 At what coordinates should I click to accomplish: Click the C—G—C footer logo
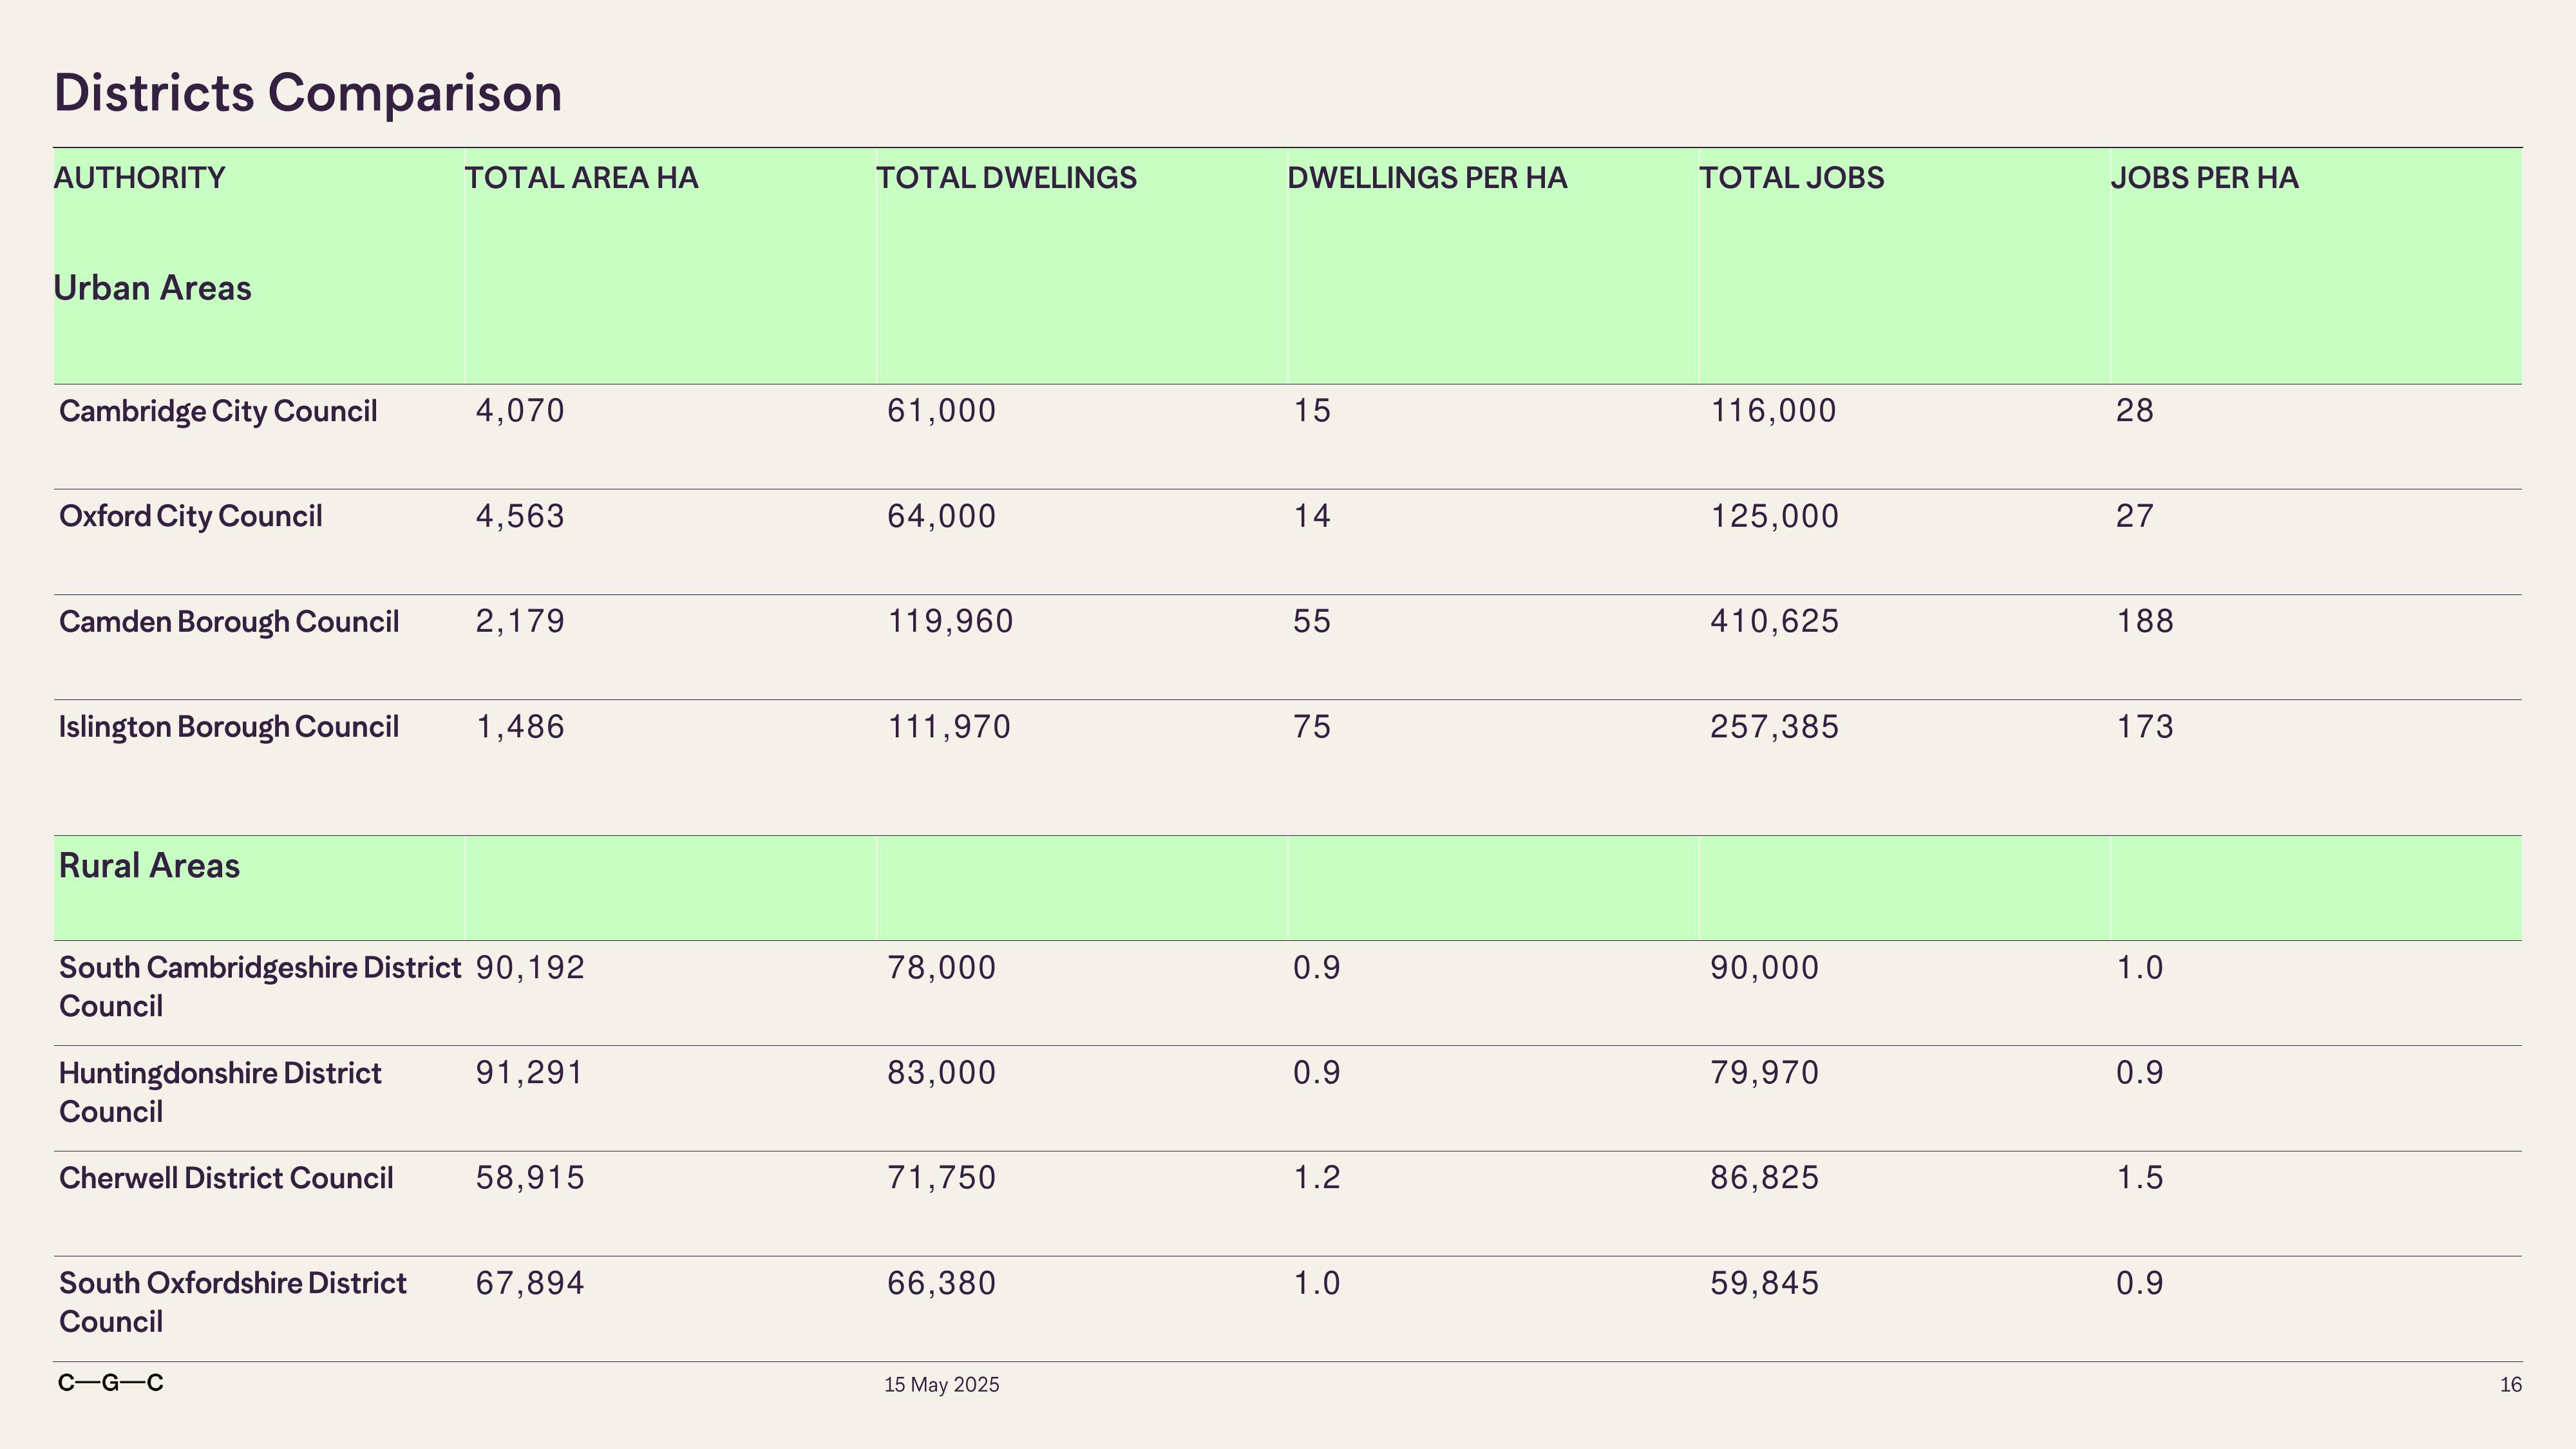click(x=111, y=1383)
